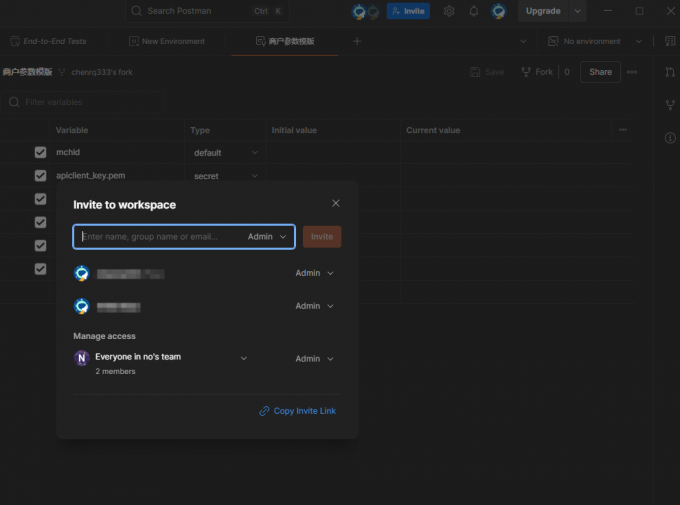Click the no environment icon
Screen dimensions: 680x505
coord(553,41)
